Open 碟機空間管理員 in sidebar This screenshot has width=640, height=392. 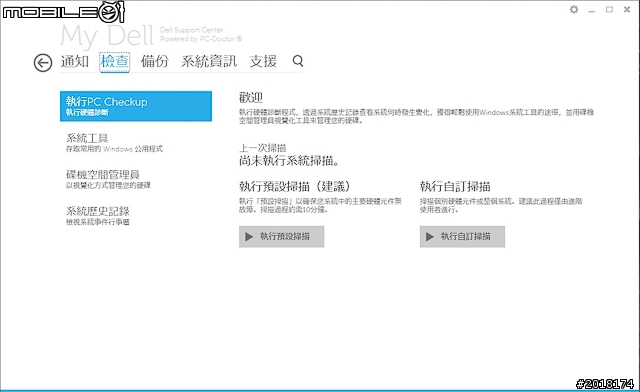point(109,179)
